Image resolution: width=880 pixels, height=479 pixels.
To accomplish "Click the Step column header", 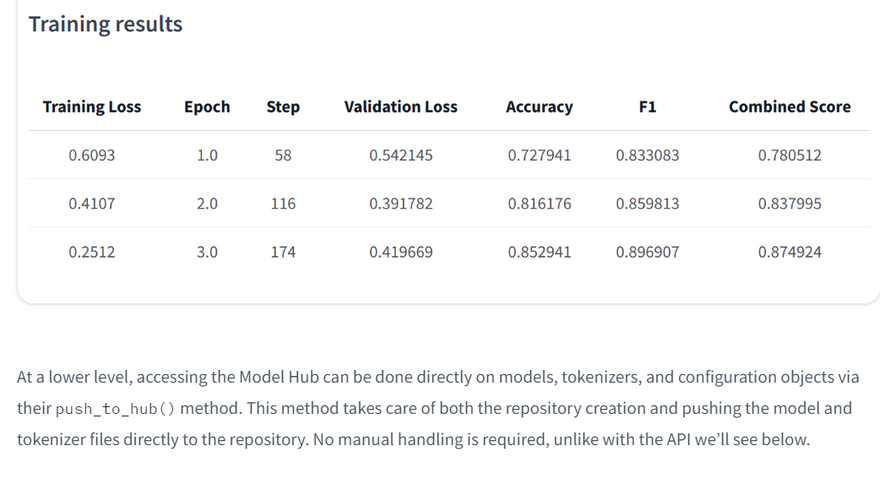I will pos(283,107).
